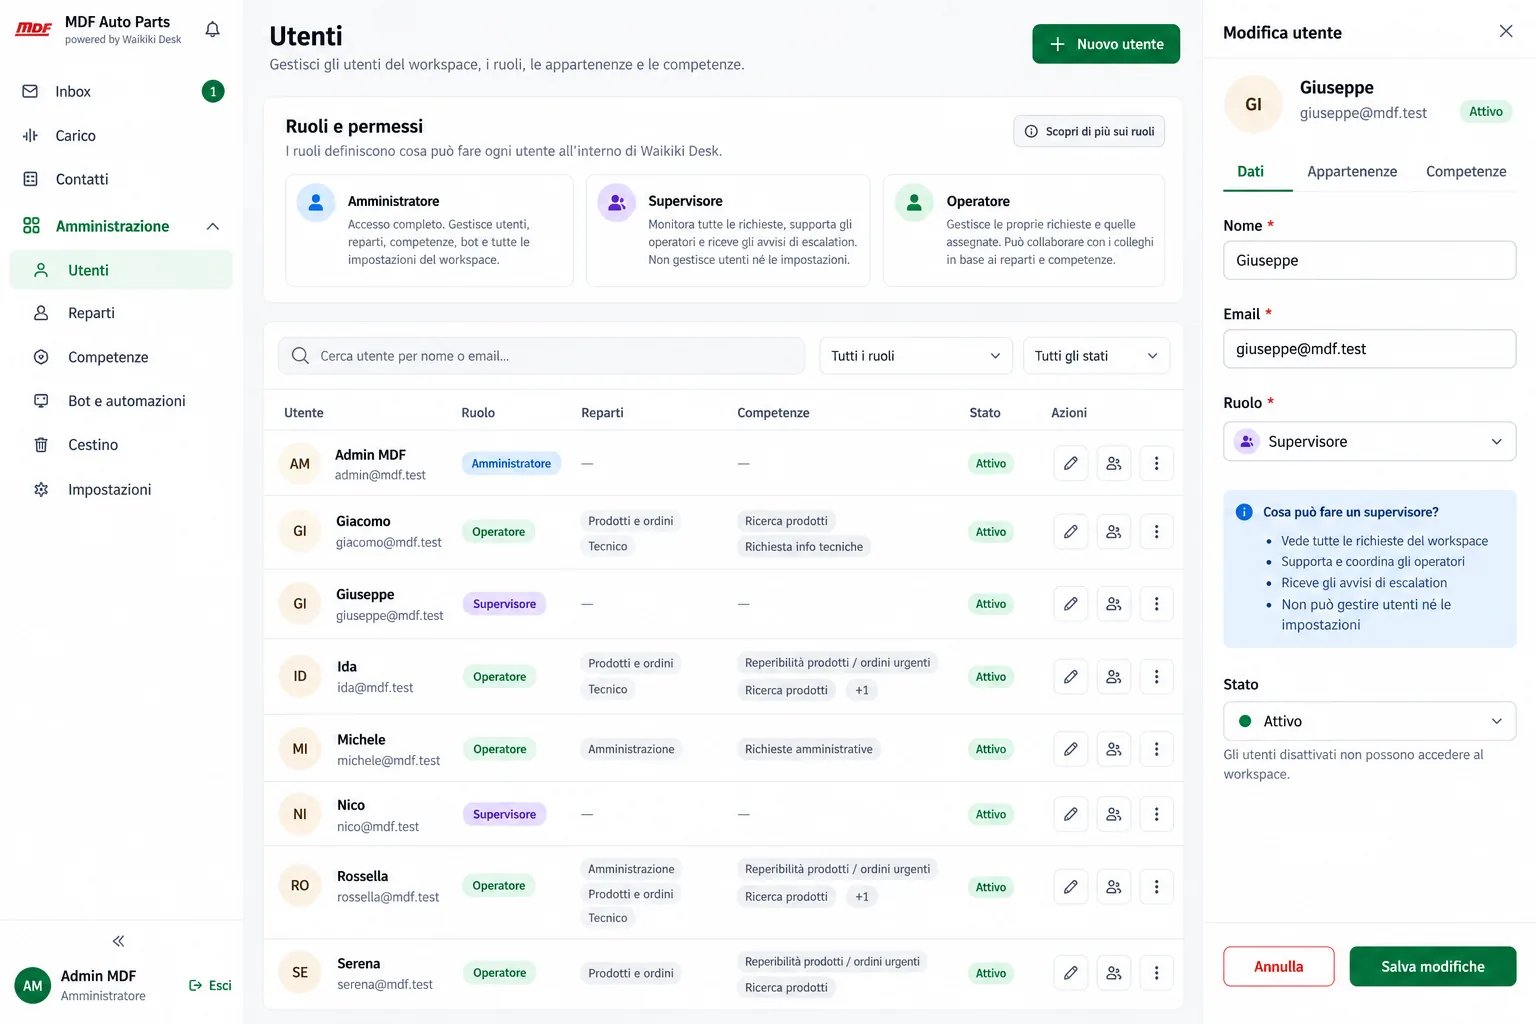Click Annulla button
Screen dimensions: 1536x1024
[x=1279, y=967]
